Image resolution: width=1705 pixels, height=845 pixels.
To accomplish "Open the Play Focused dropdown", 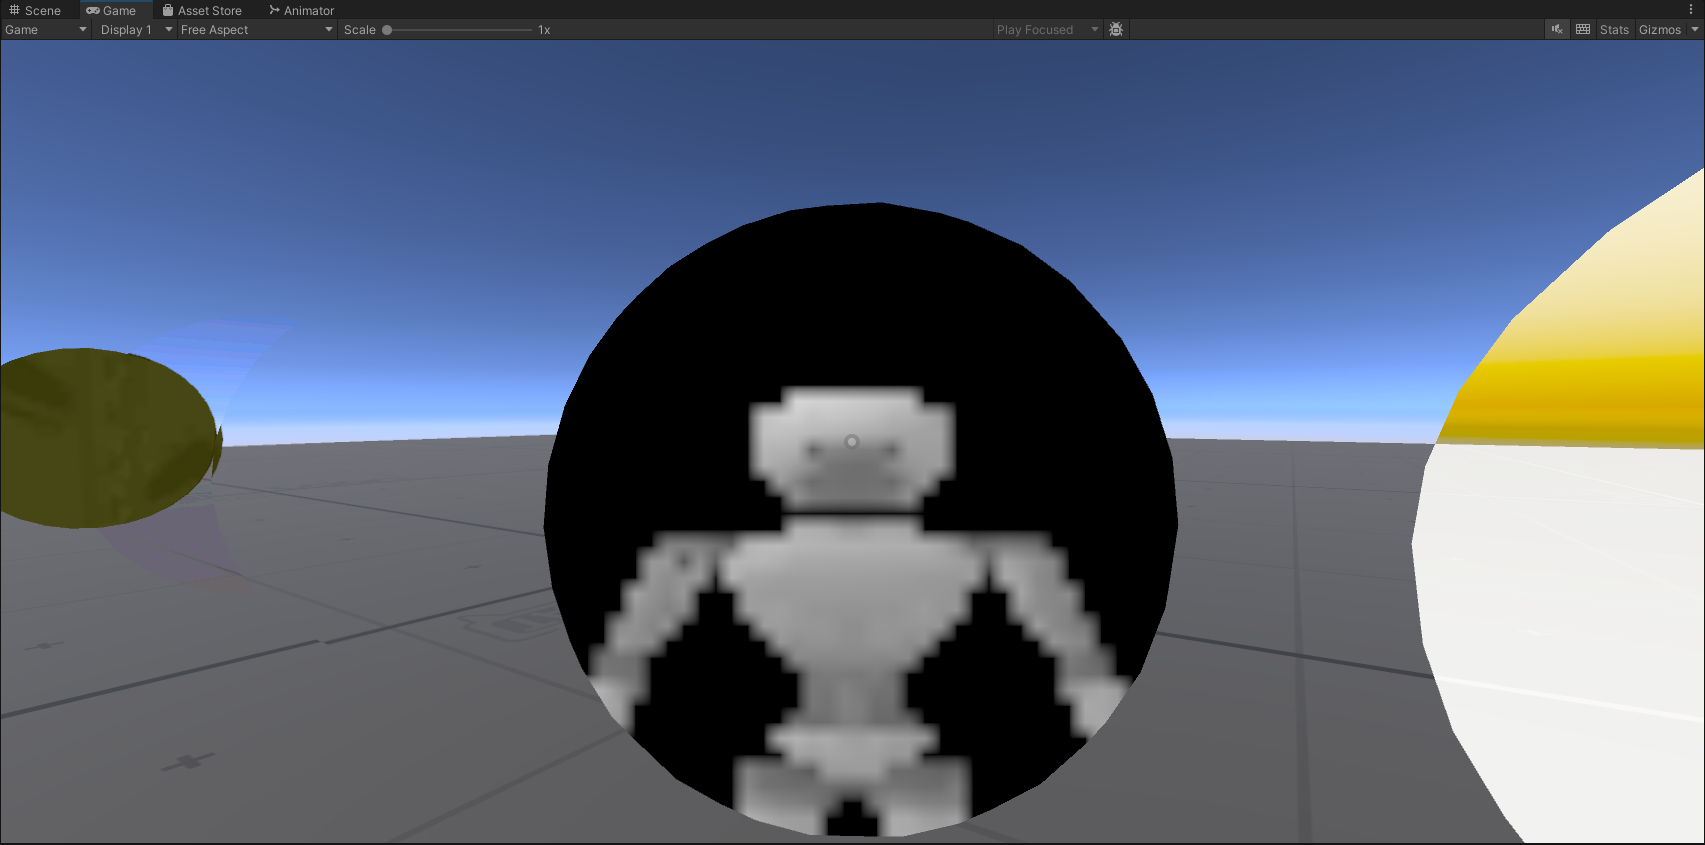I will click(x=1046, y=30).
